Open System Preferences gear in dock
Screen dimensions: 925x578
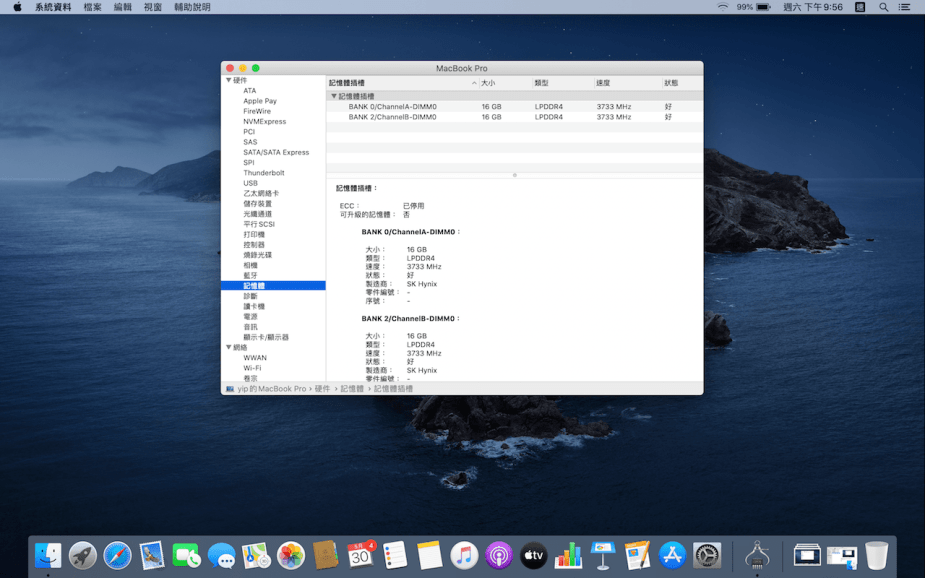707,555
